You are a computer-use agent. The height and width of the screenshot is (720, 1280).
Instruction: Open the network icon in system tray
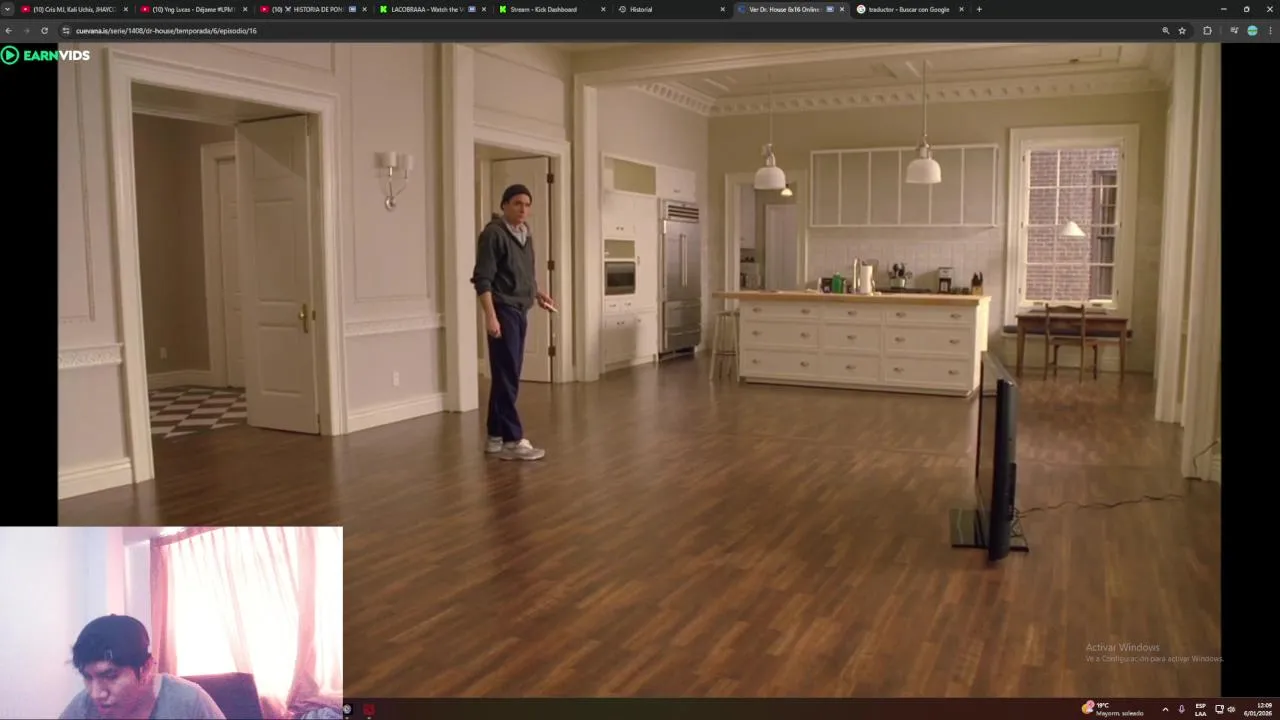tap(1219, 709)
